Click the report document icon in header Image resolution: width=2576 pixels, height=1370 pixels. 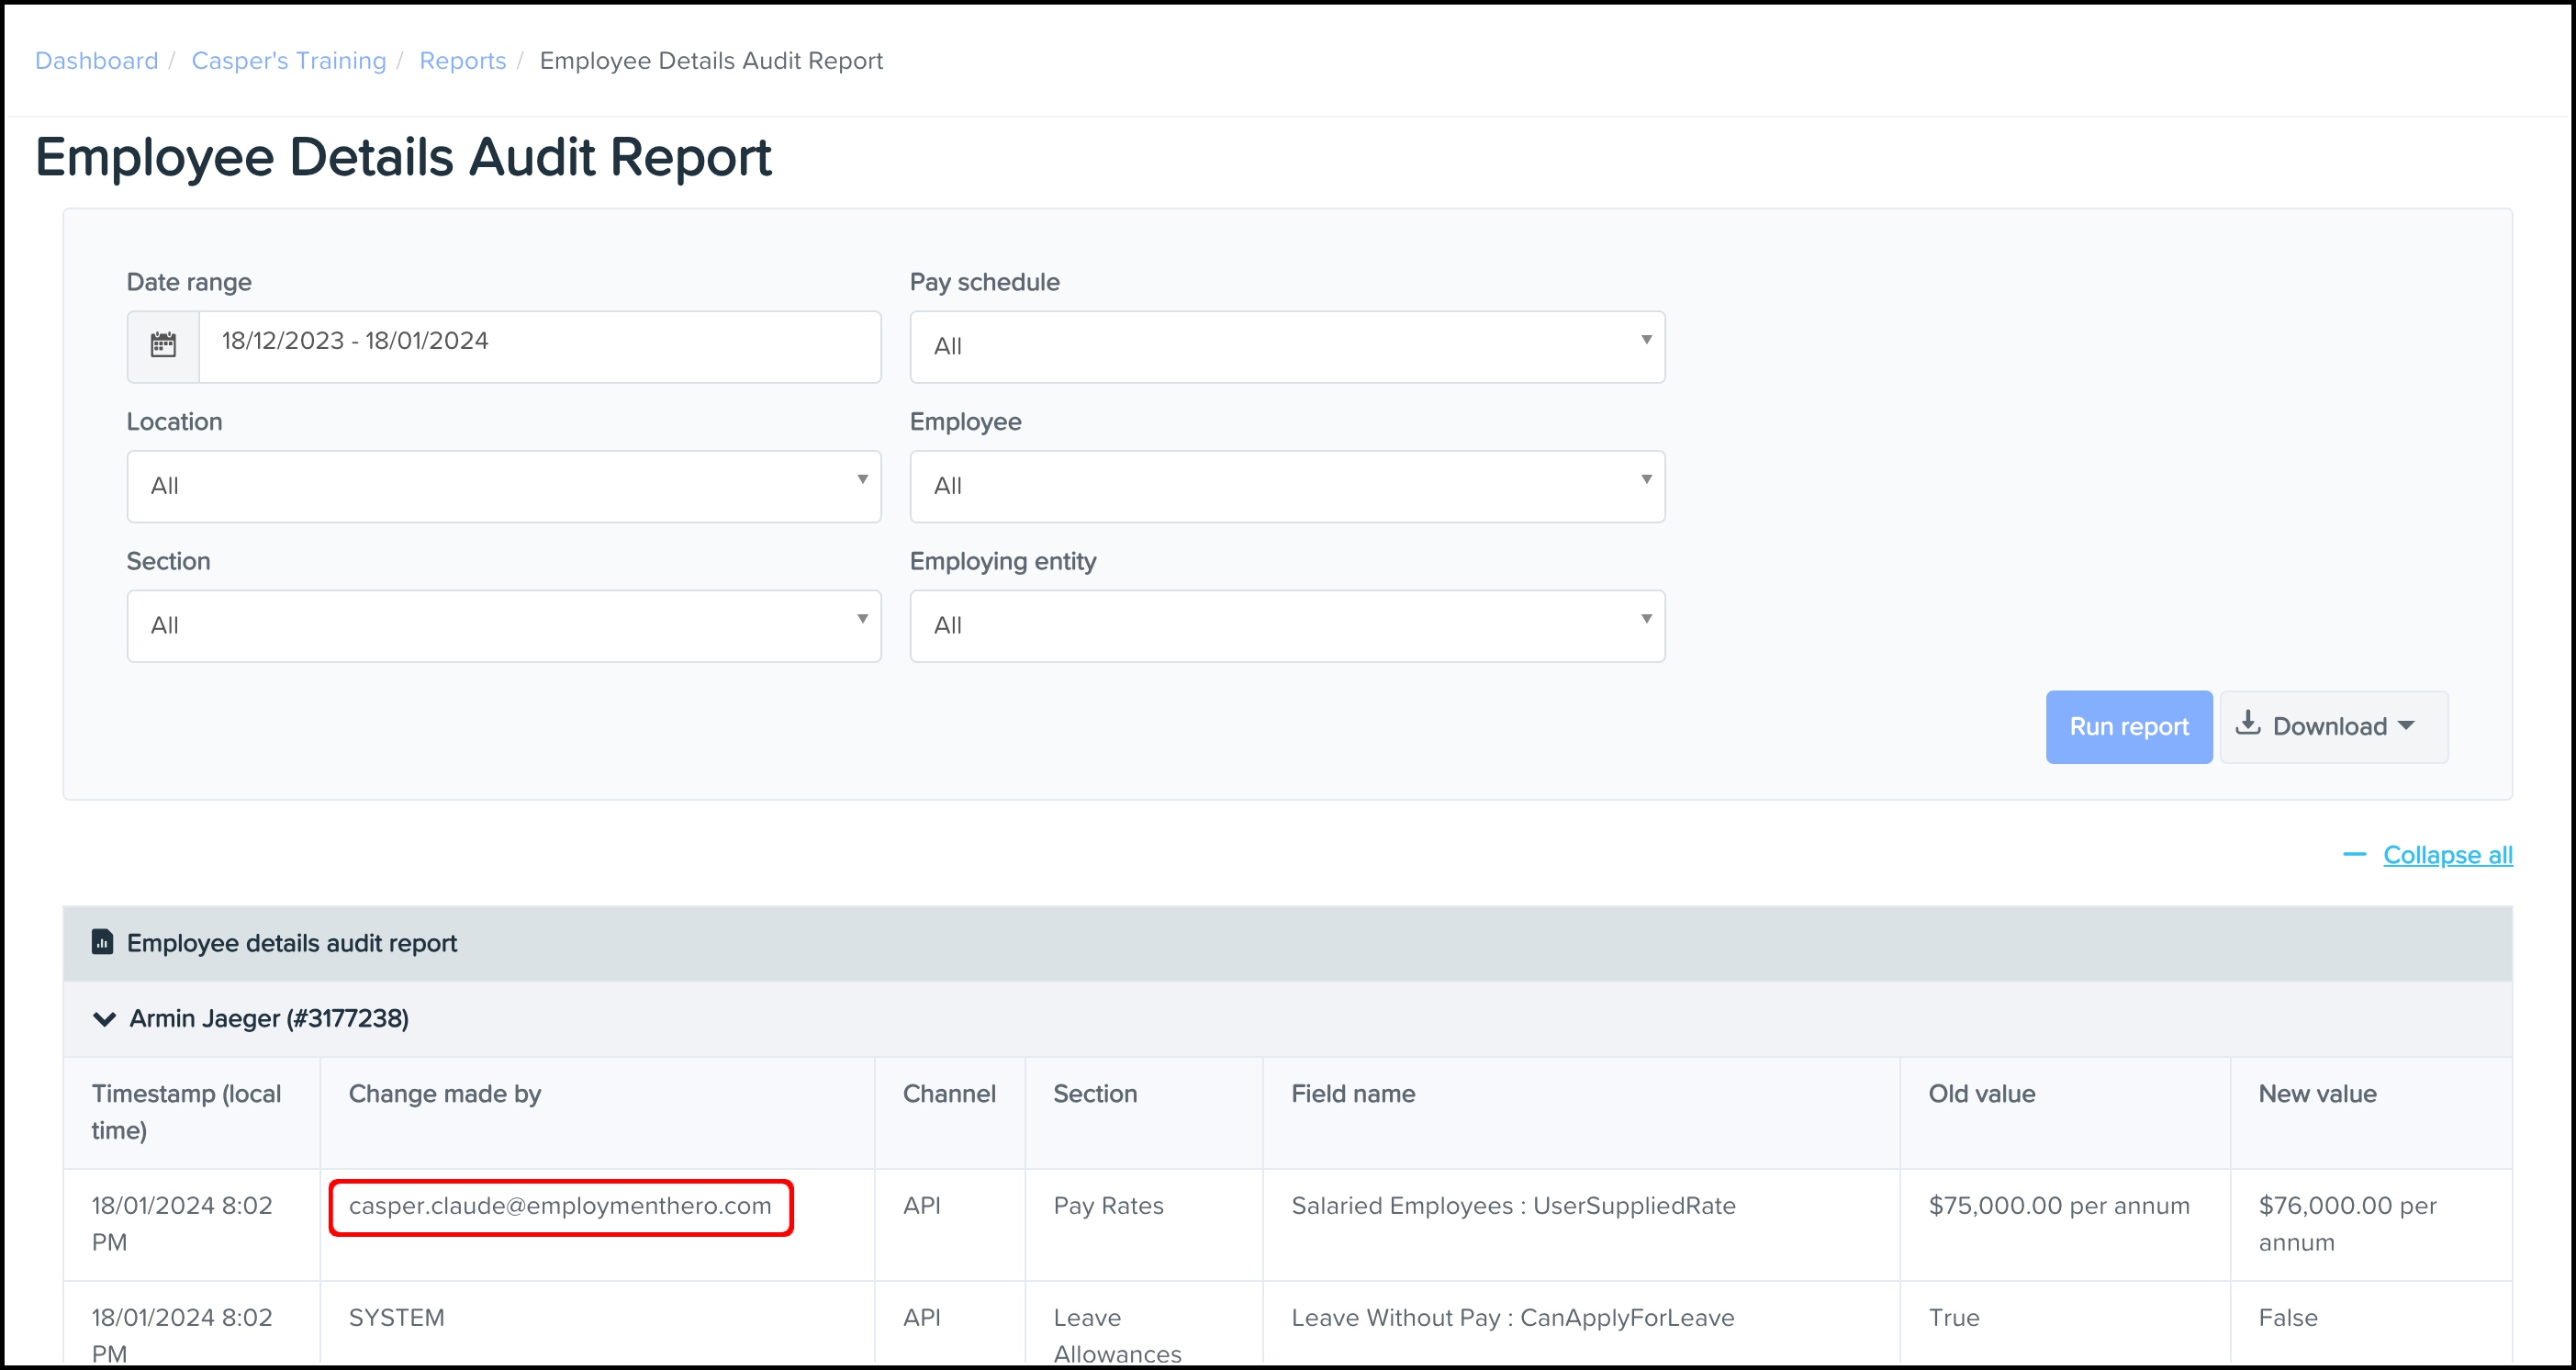click(x=102, y=942)
